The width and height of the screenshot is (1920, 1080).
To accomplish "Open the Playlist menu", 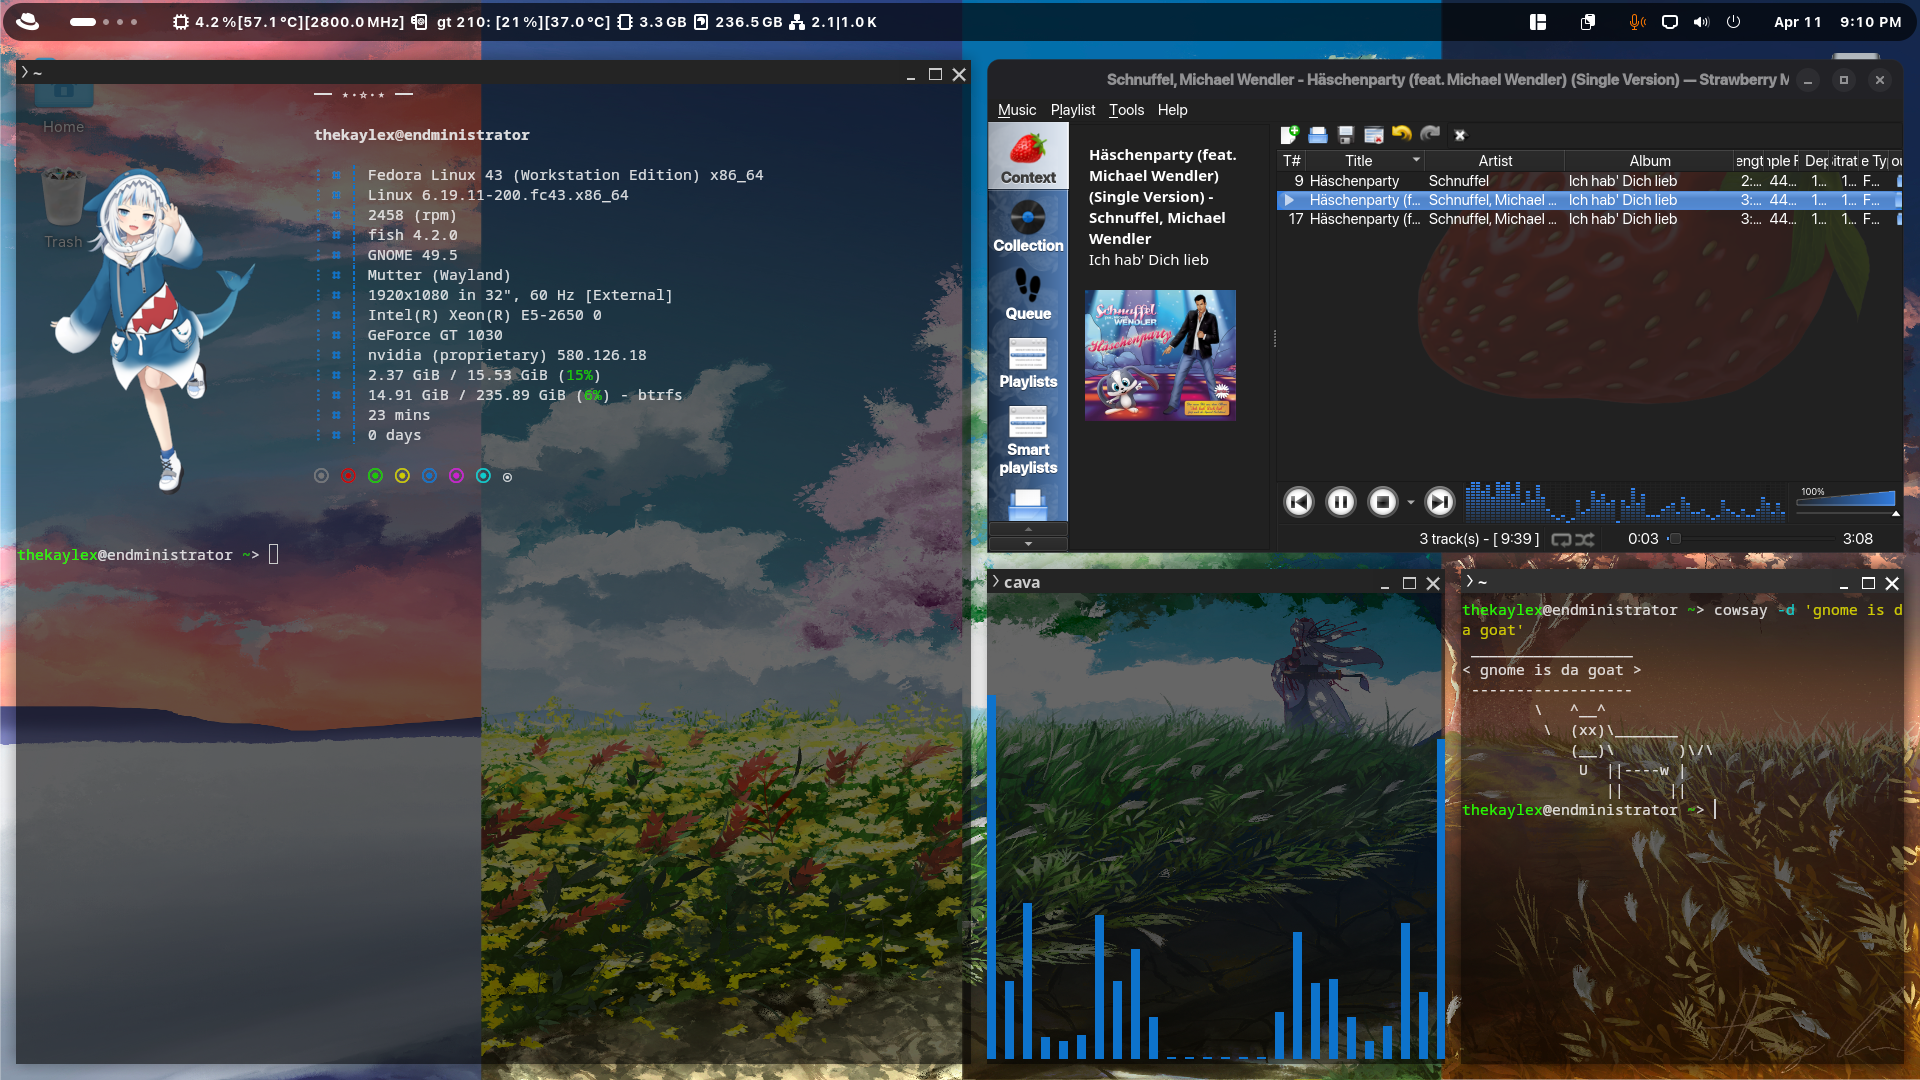I will (1072, 110).
